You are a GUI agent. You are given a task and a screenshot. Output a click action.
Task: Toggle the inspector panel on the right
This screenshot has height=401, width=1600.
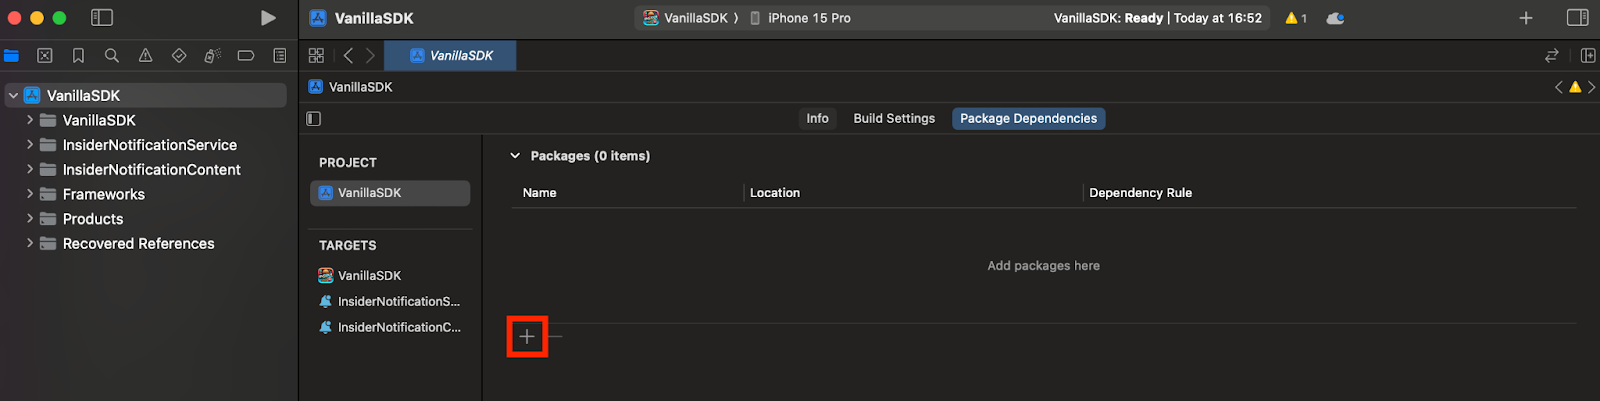pyautogui.click(x=1578, y=18)
